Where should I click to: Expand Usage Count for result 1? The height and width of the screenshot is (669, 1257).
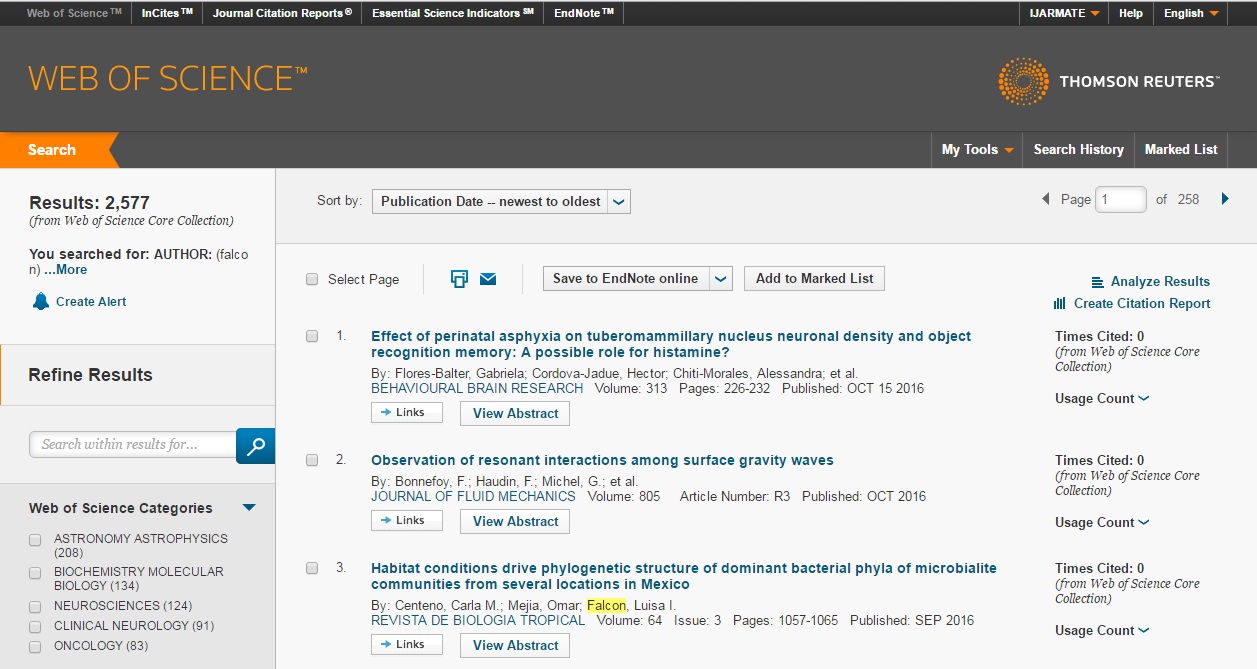tap(1102, 398)
